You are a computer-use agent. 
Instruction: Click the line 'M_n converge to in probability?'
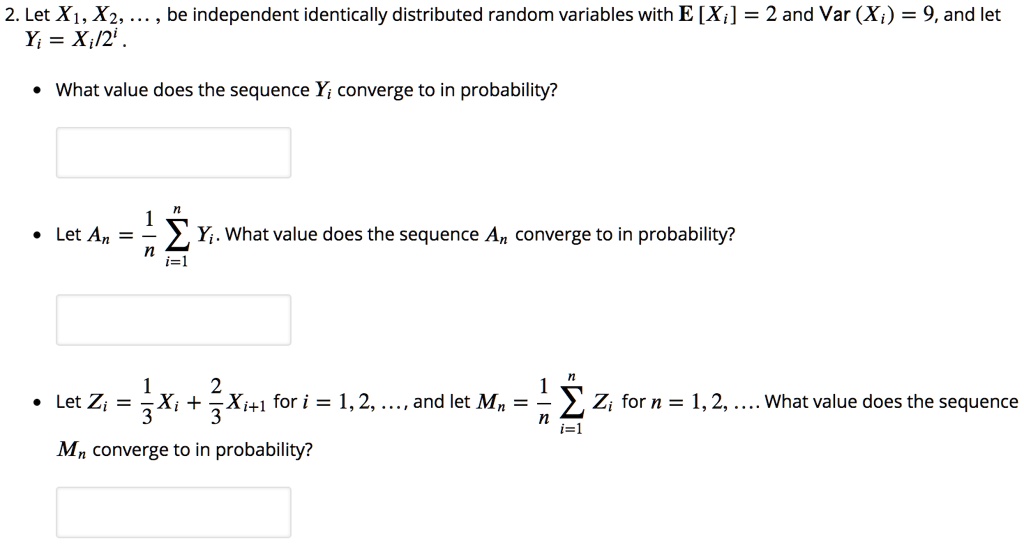(x=185, y=450)
